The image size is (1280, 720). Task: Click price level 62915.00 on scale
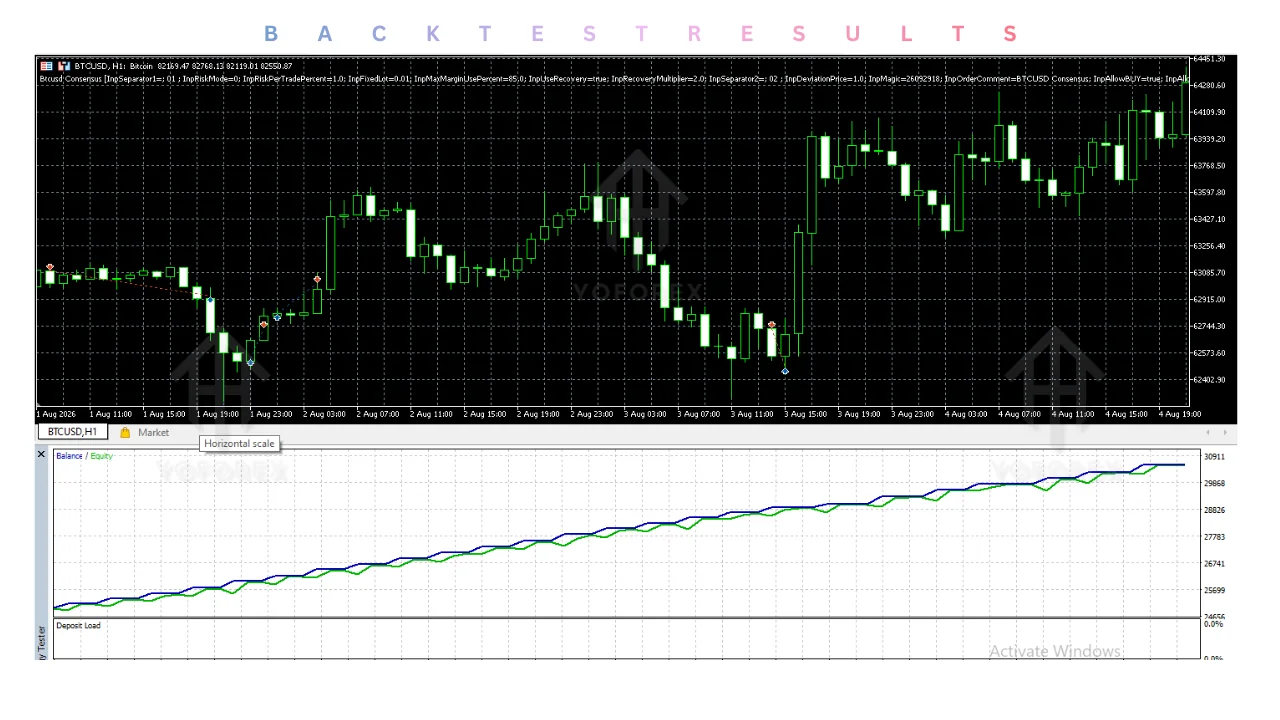[1211, 299]
